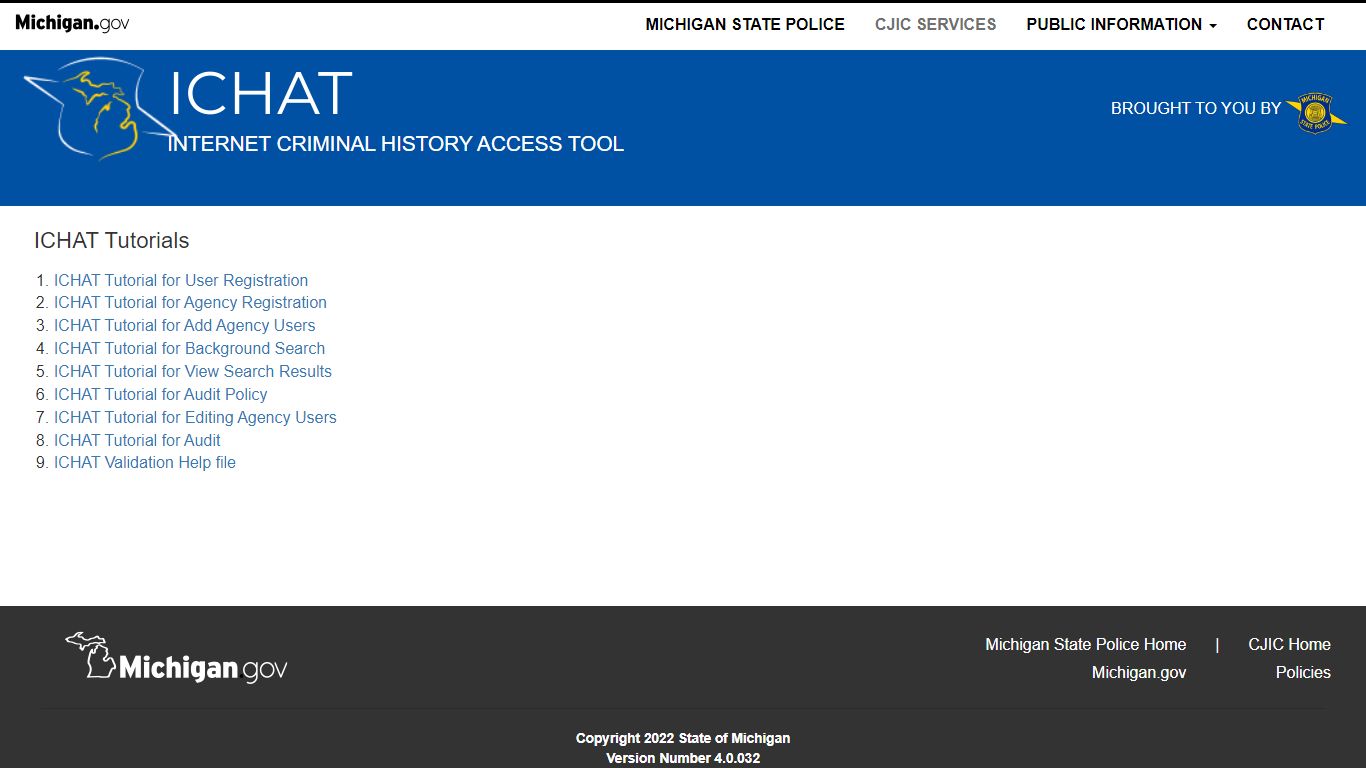Follow the footer Michigan.gov text link
1366x768 pixels.
[1139, 672]
